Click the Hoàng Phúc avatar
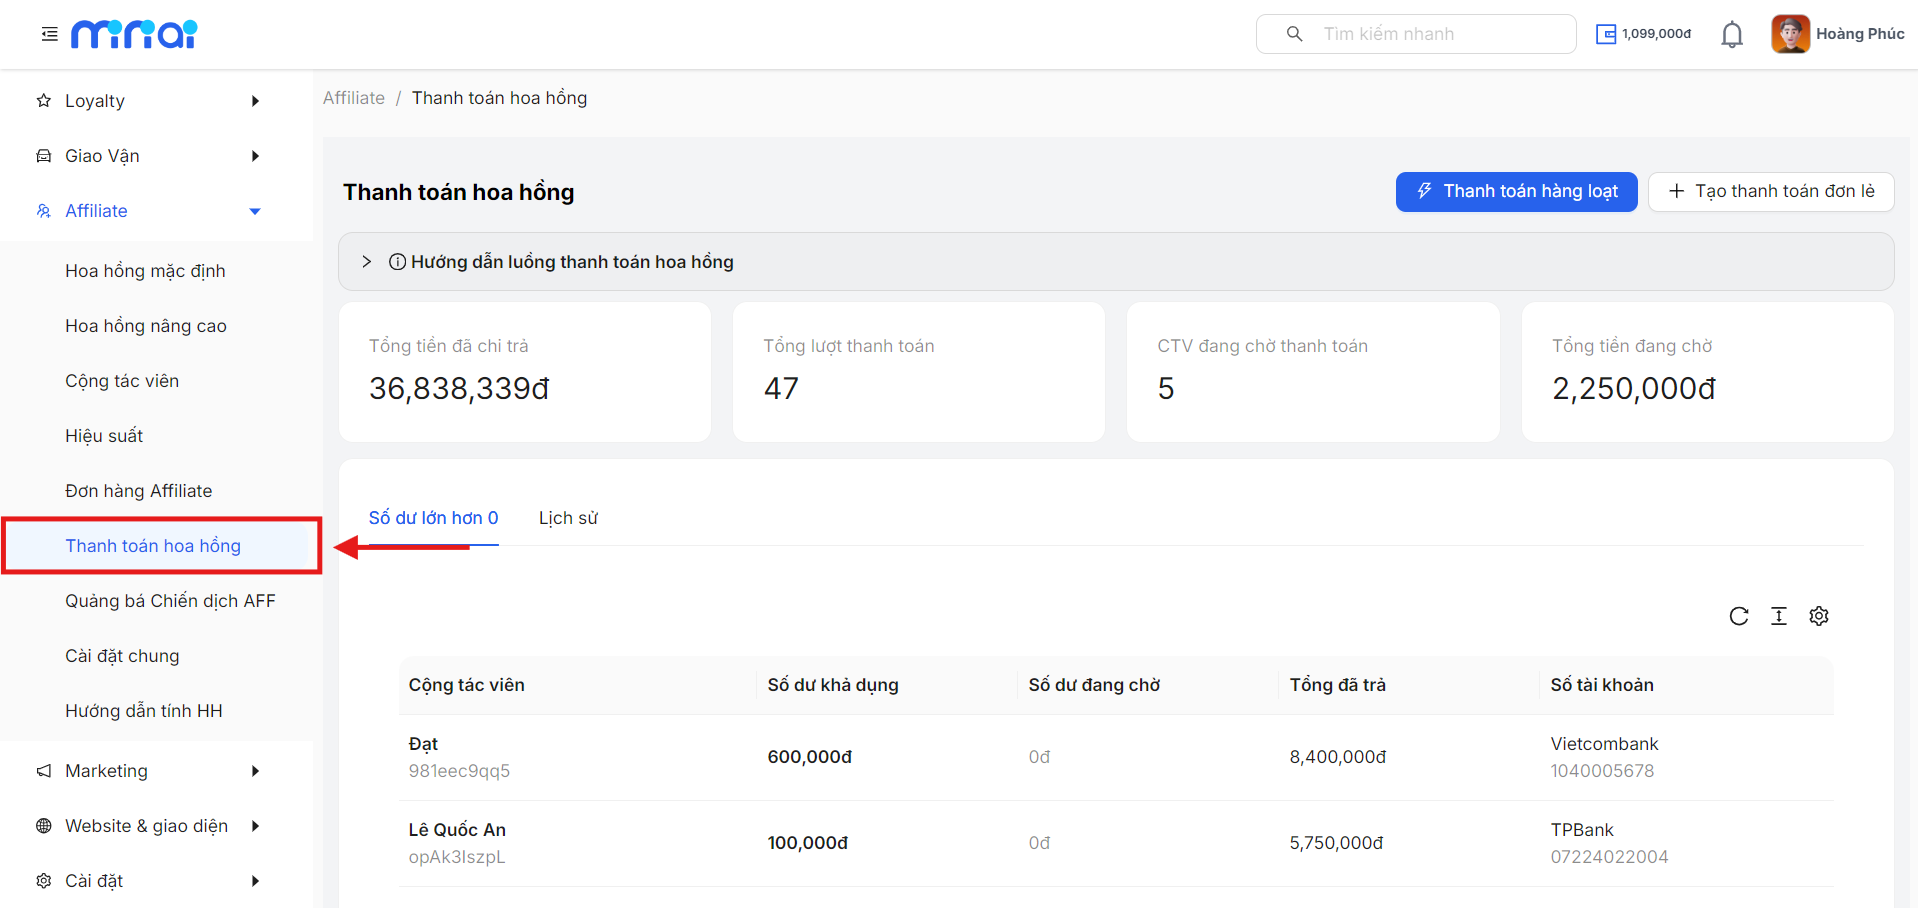Image resolution: width=1918 pixels, height=908 pixels. point(1790,34)
